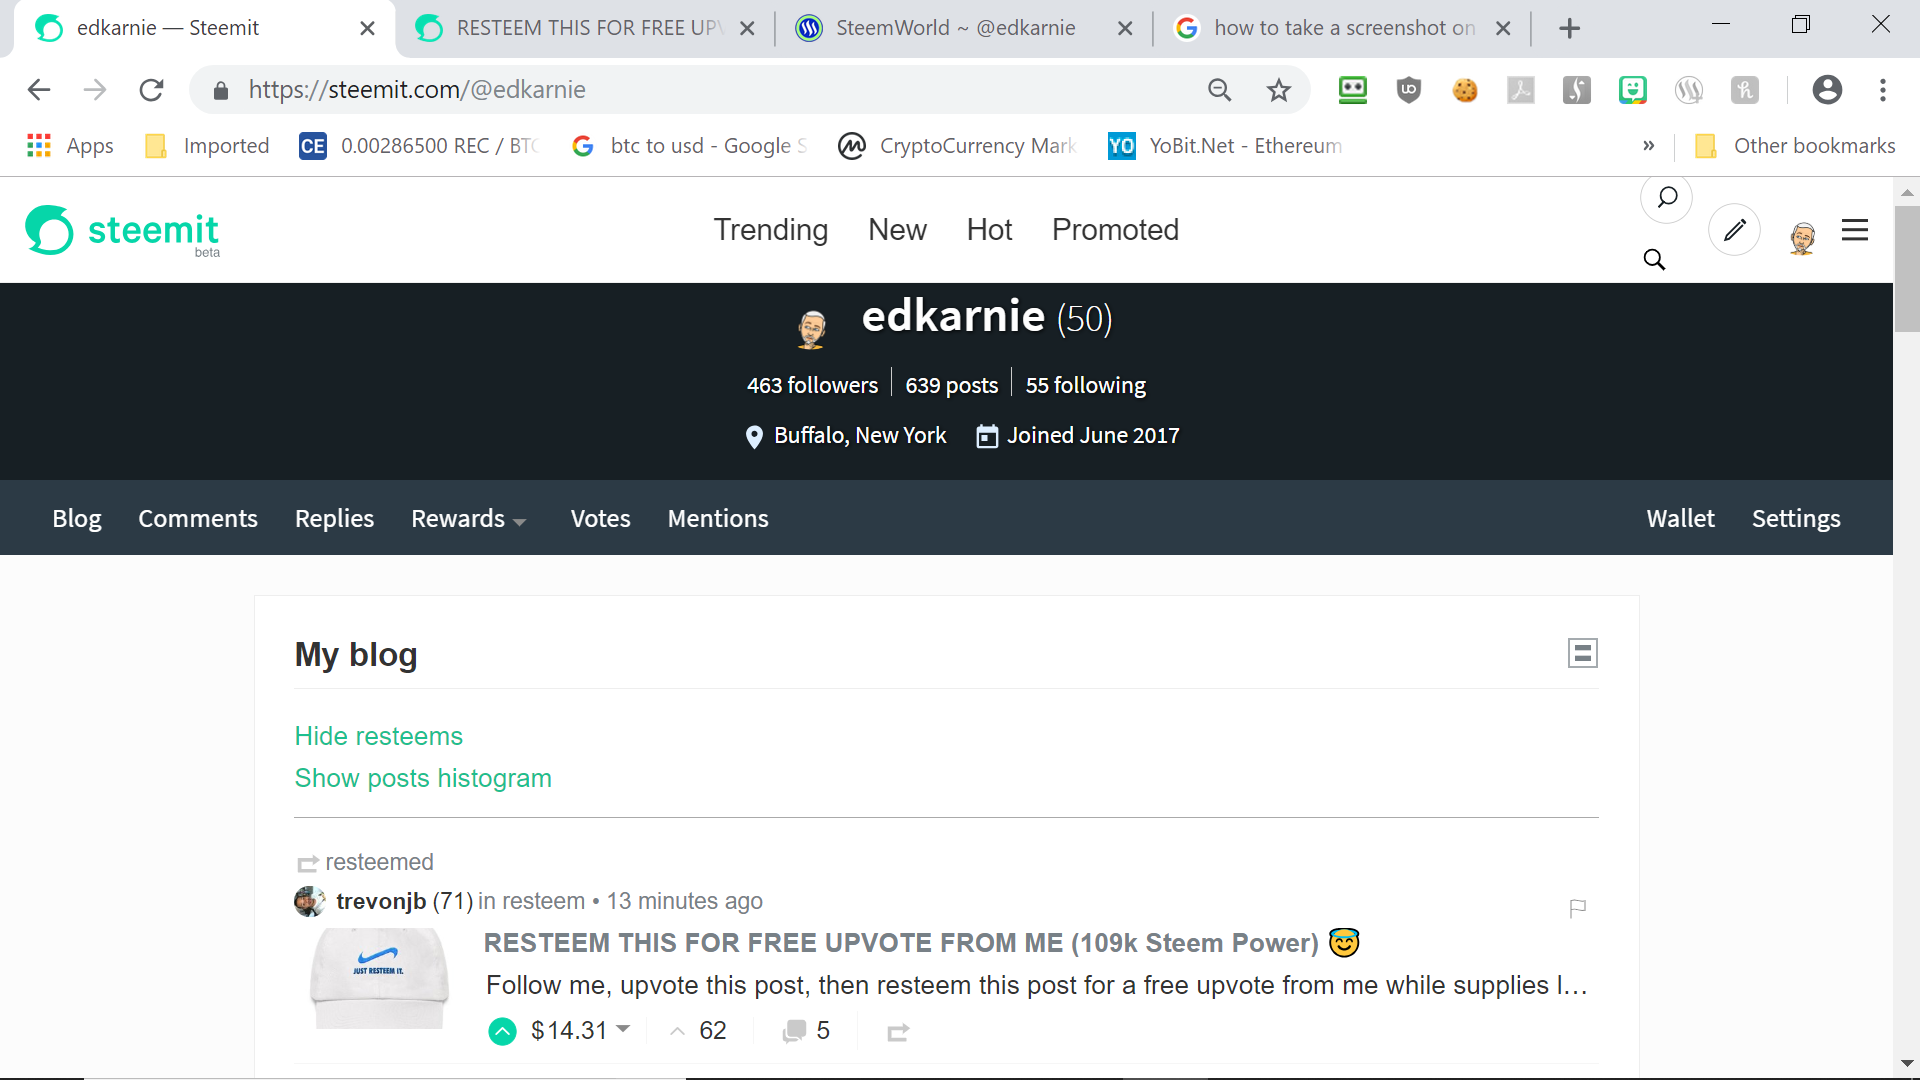Flag the post using flag icon
The image size is (1920, 1080).
pos(1578,908)
